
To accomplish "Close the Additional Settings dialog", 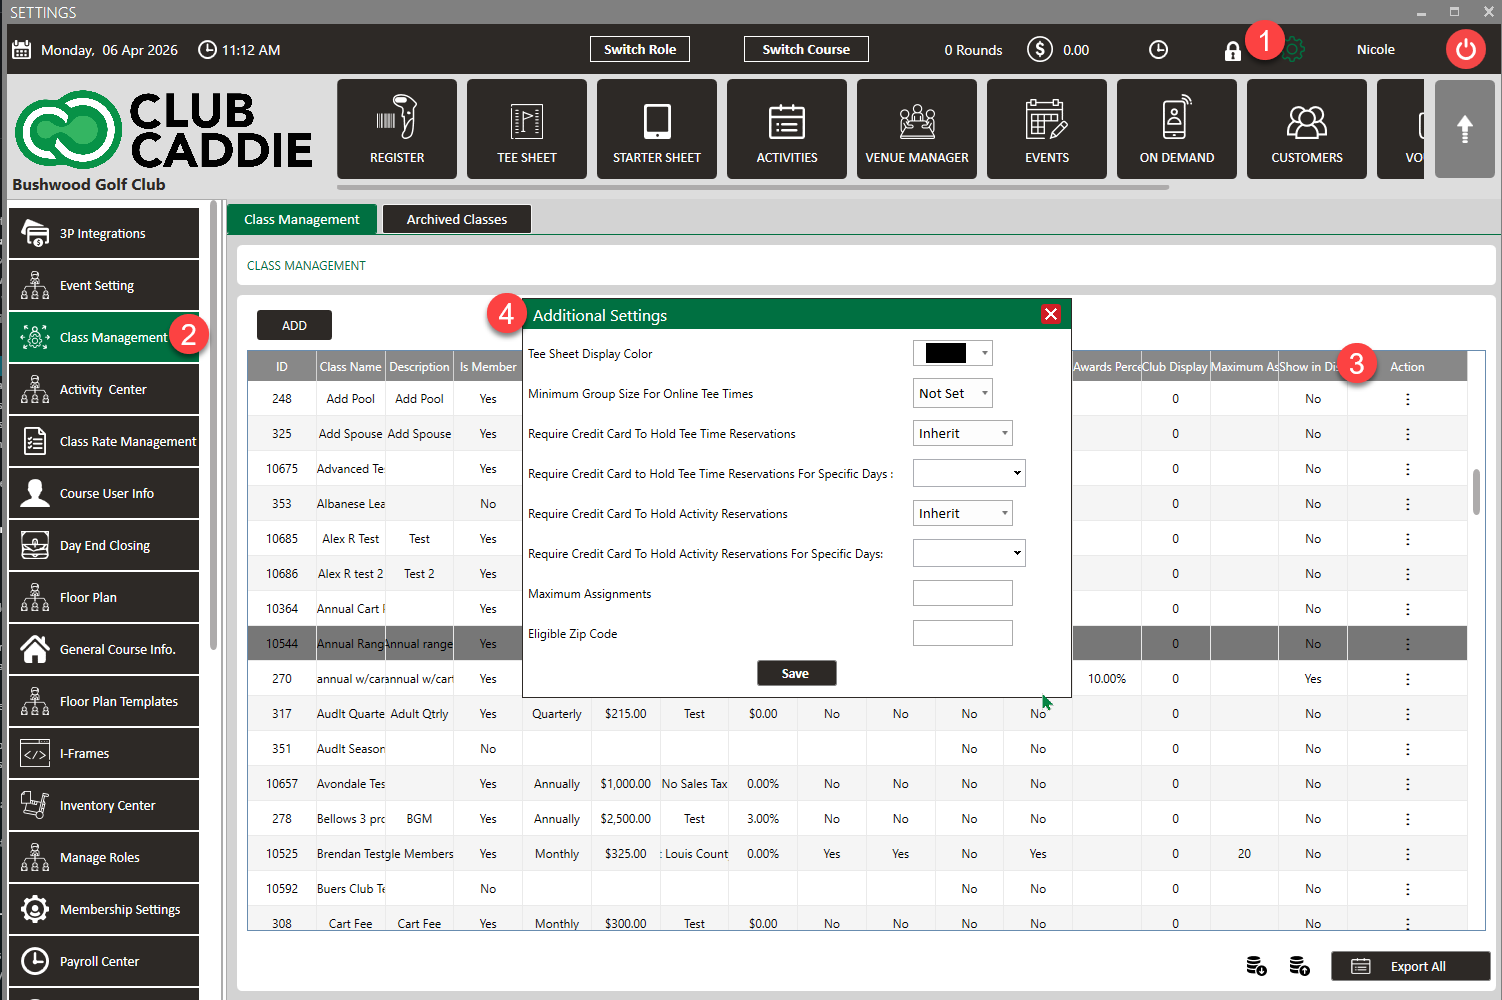I will pyautogui.click(x=1050, y=314).
